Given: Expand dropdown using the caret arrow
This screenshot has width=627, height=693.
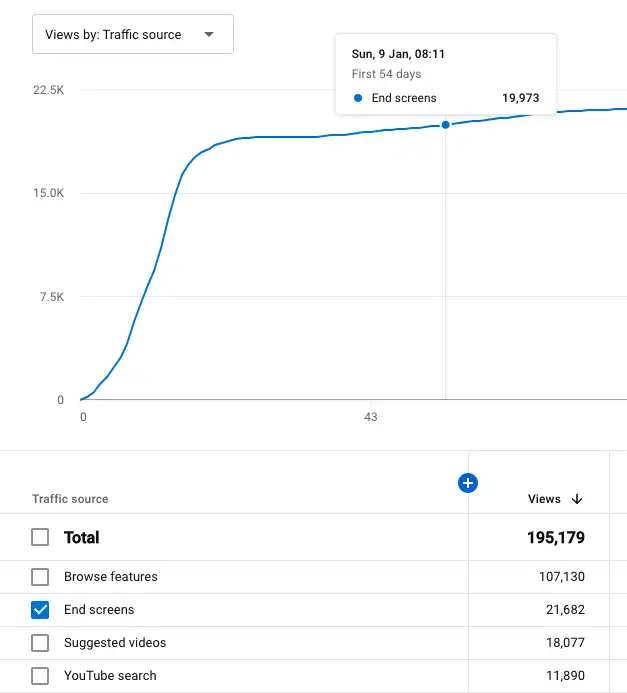Looking at the screenshot, I should [208, 34].
